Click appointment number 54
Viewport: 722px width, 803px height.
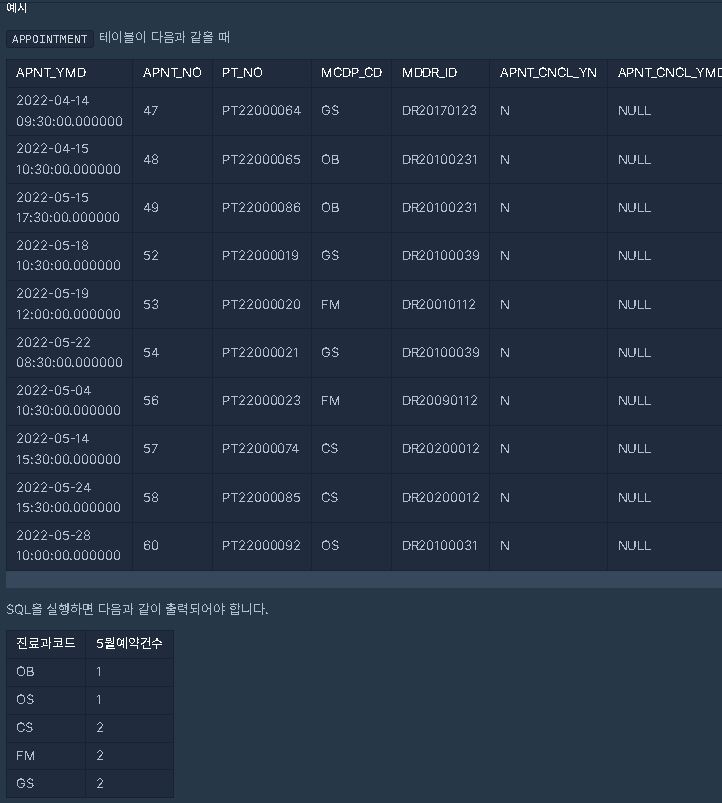click(151, 352)
